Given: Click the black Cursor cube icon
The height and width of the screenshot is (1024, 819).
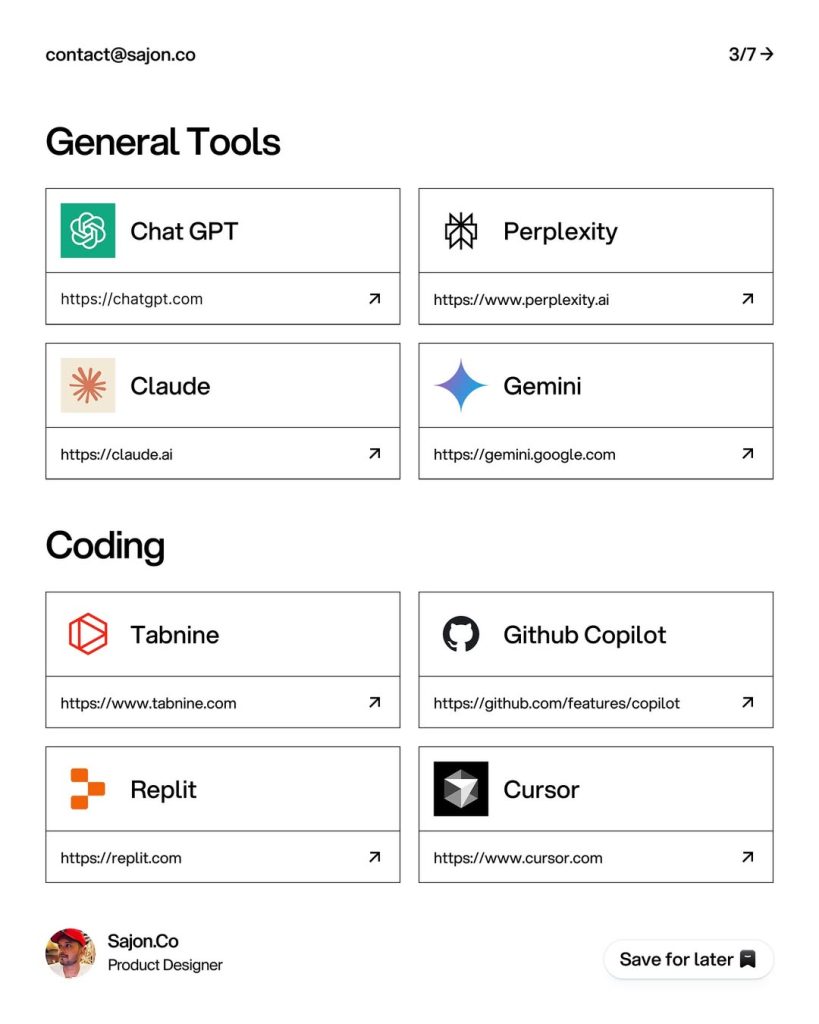Looking at the screenshot, I should [x=461, y=789].
